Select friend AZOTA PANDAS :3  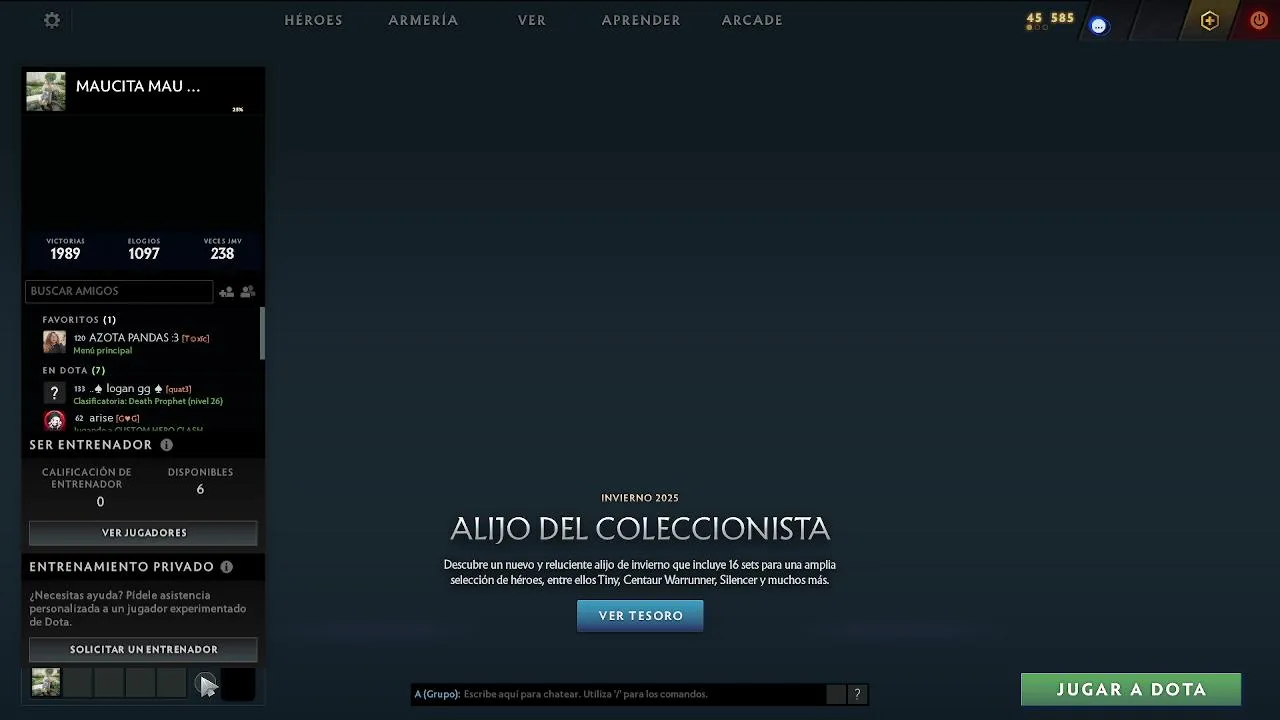tap(150, 343)
